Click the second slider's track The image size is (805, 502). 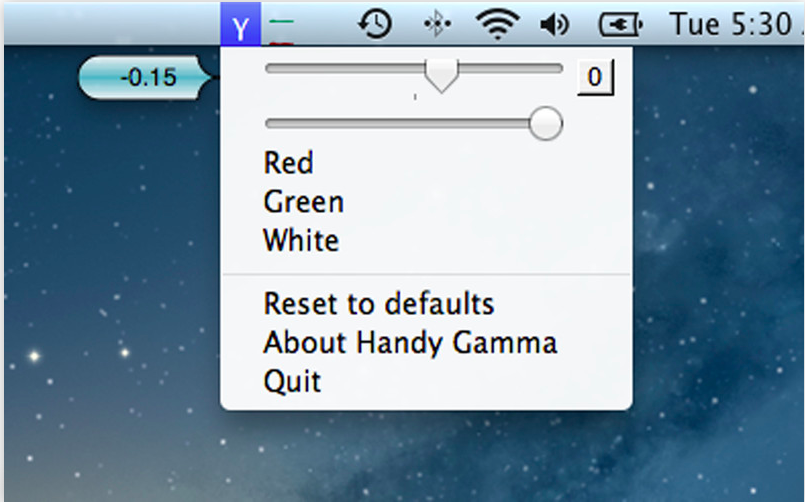(x=414, y=123)
